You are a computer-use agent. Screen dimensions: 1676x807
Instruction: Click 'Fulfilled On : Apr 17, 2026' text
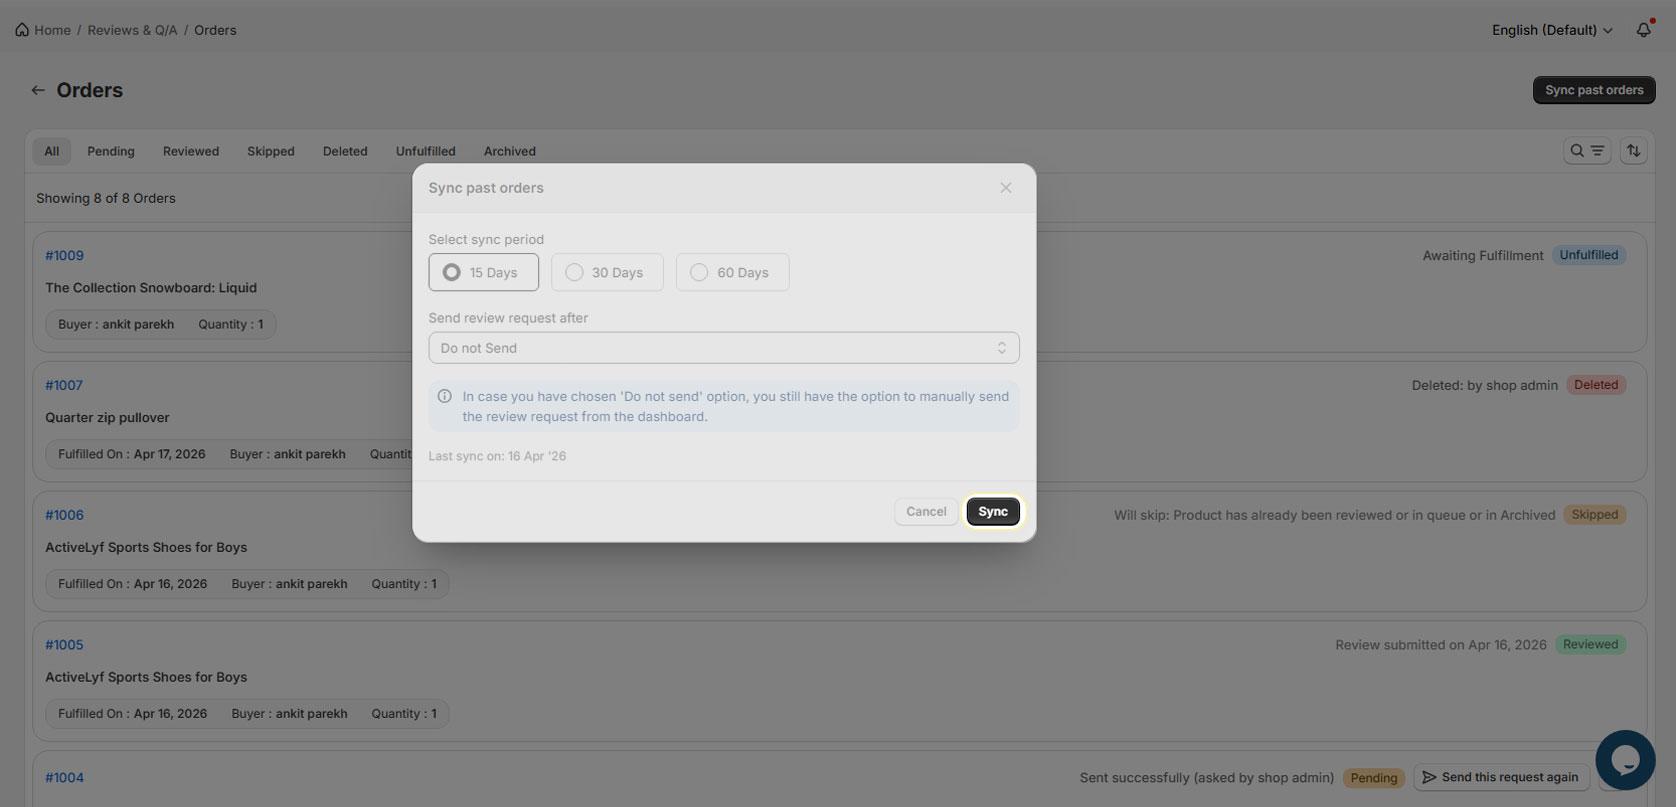coord(132,454)
